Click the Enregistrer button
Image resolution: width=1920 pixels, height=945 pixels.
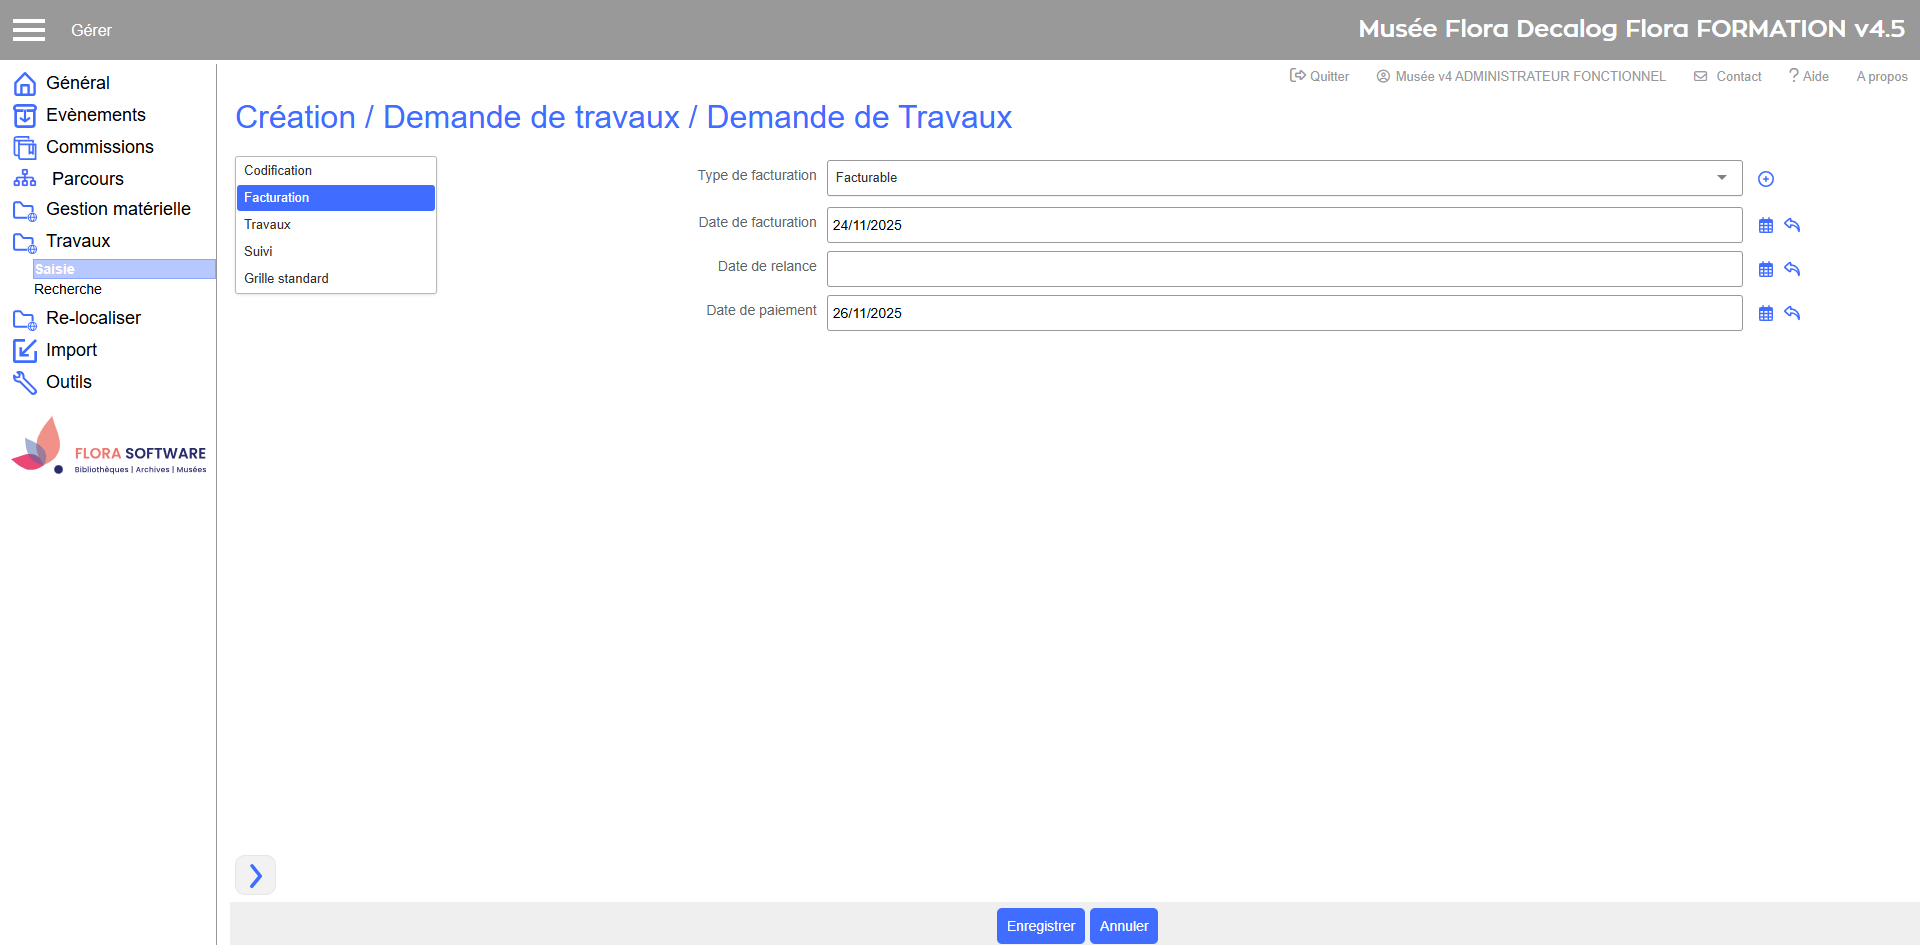[1040, 926]
